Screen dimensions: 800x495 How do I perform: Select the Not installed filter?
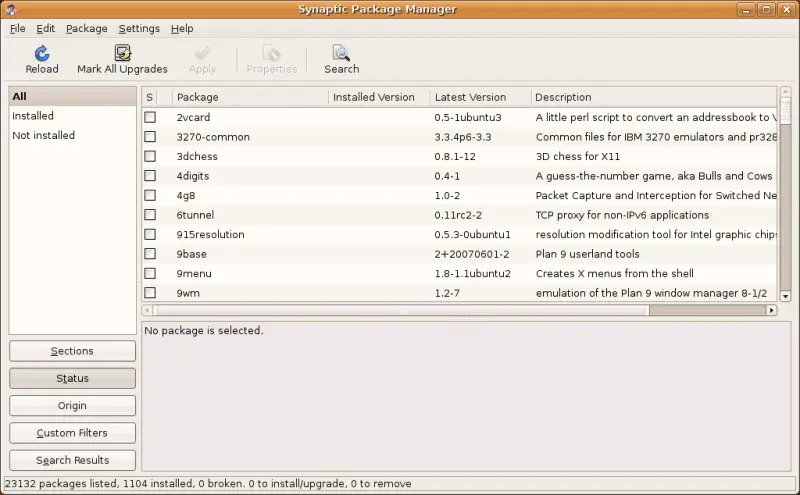pos(72,135)
